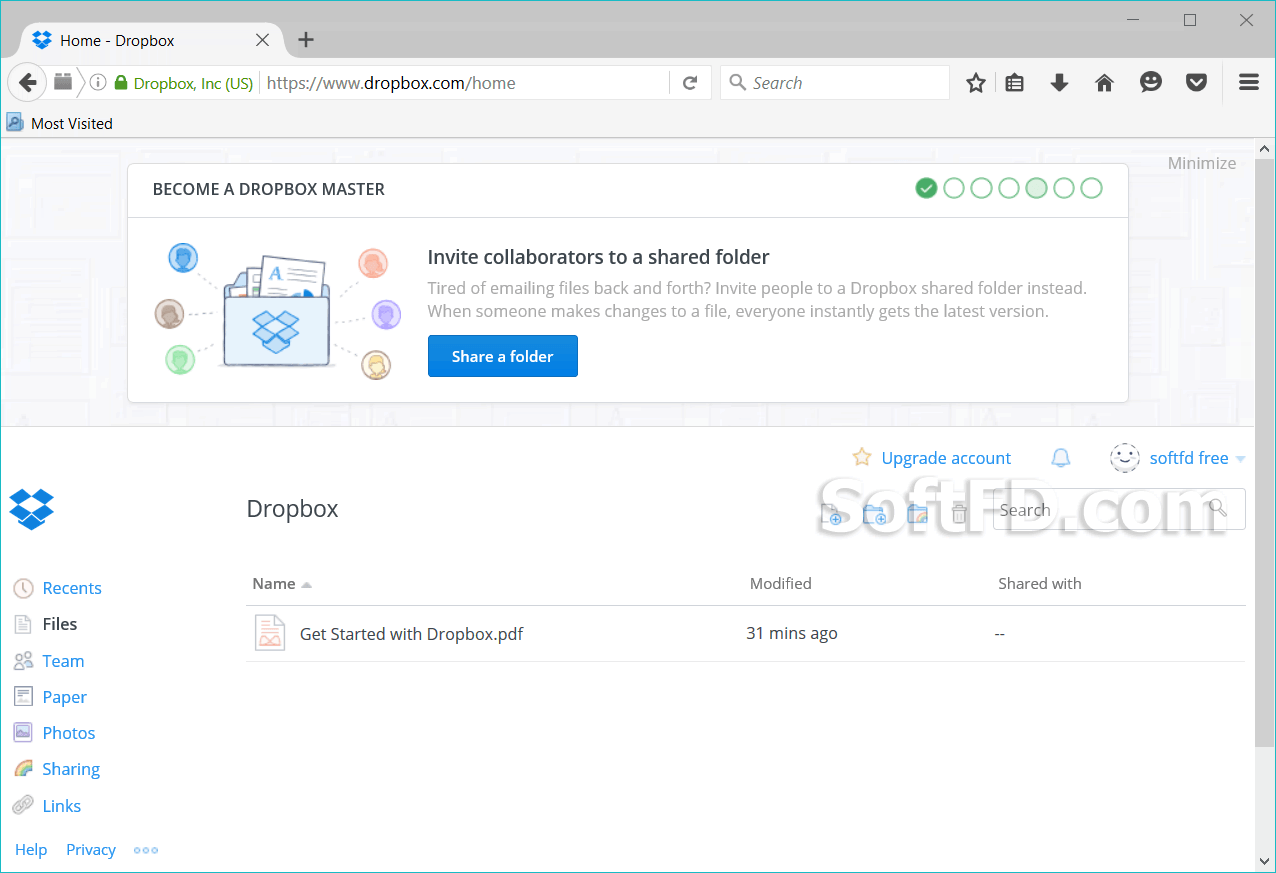Click the new folder icon
1276x873 pixels.
(874, 514)
